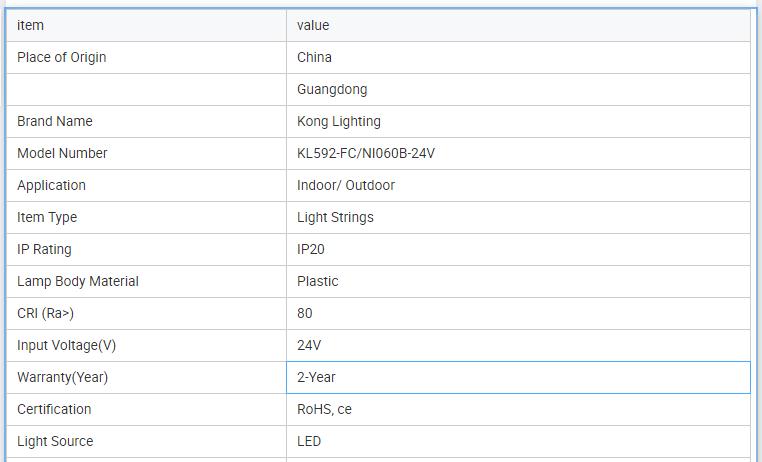This screenshot has height=462, width=762.
Task: Click the China value cell
Action: point(315,57)
